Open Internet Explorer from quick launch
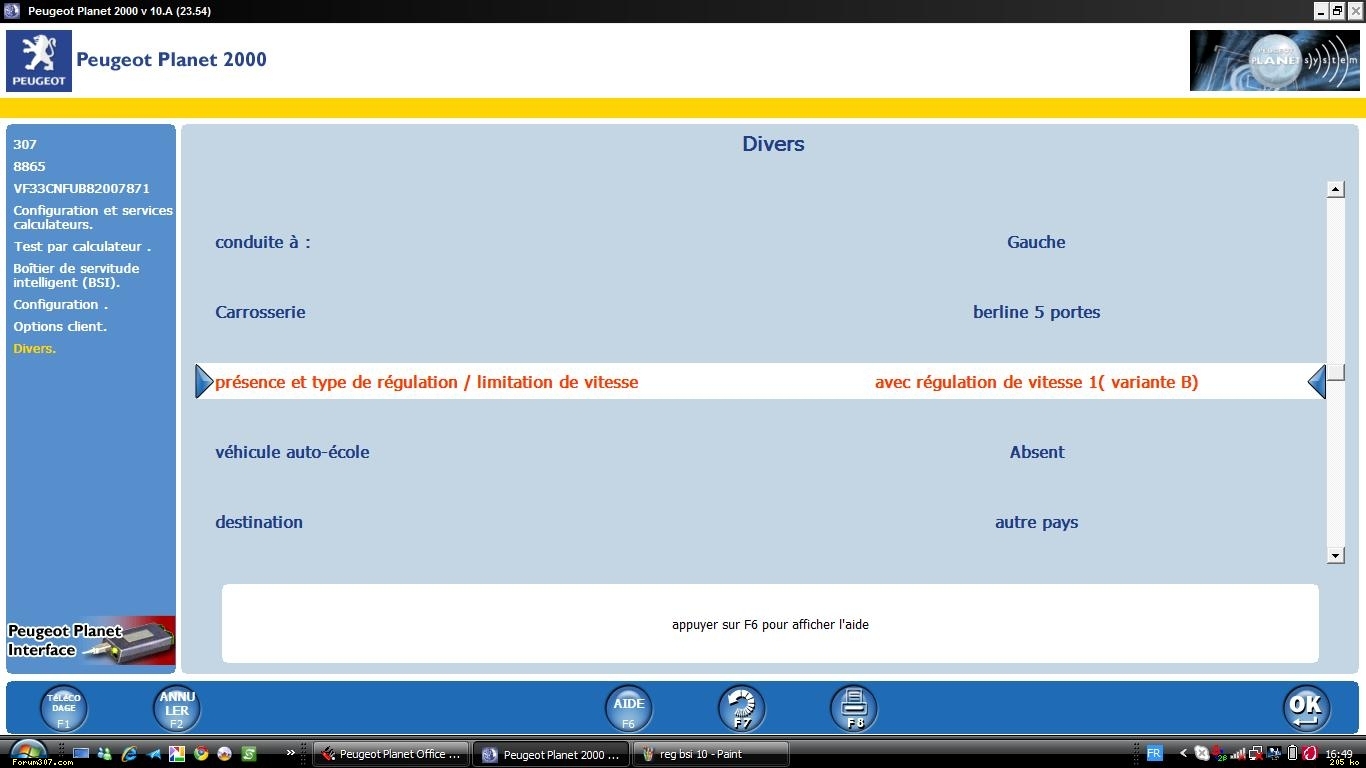1366x768 pixels. tap(129, 754)
